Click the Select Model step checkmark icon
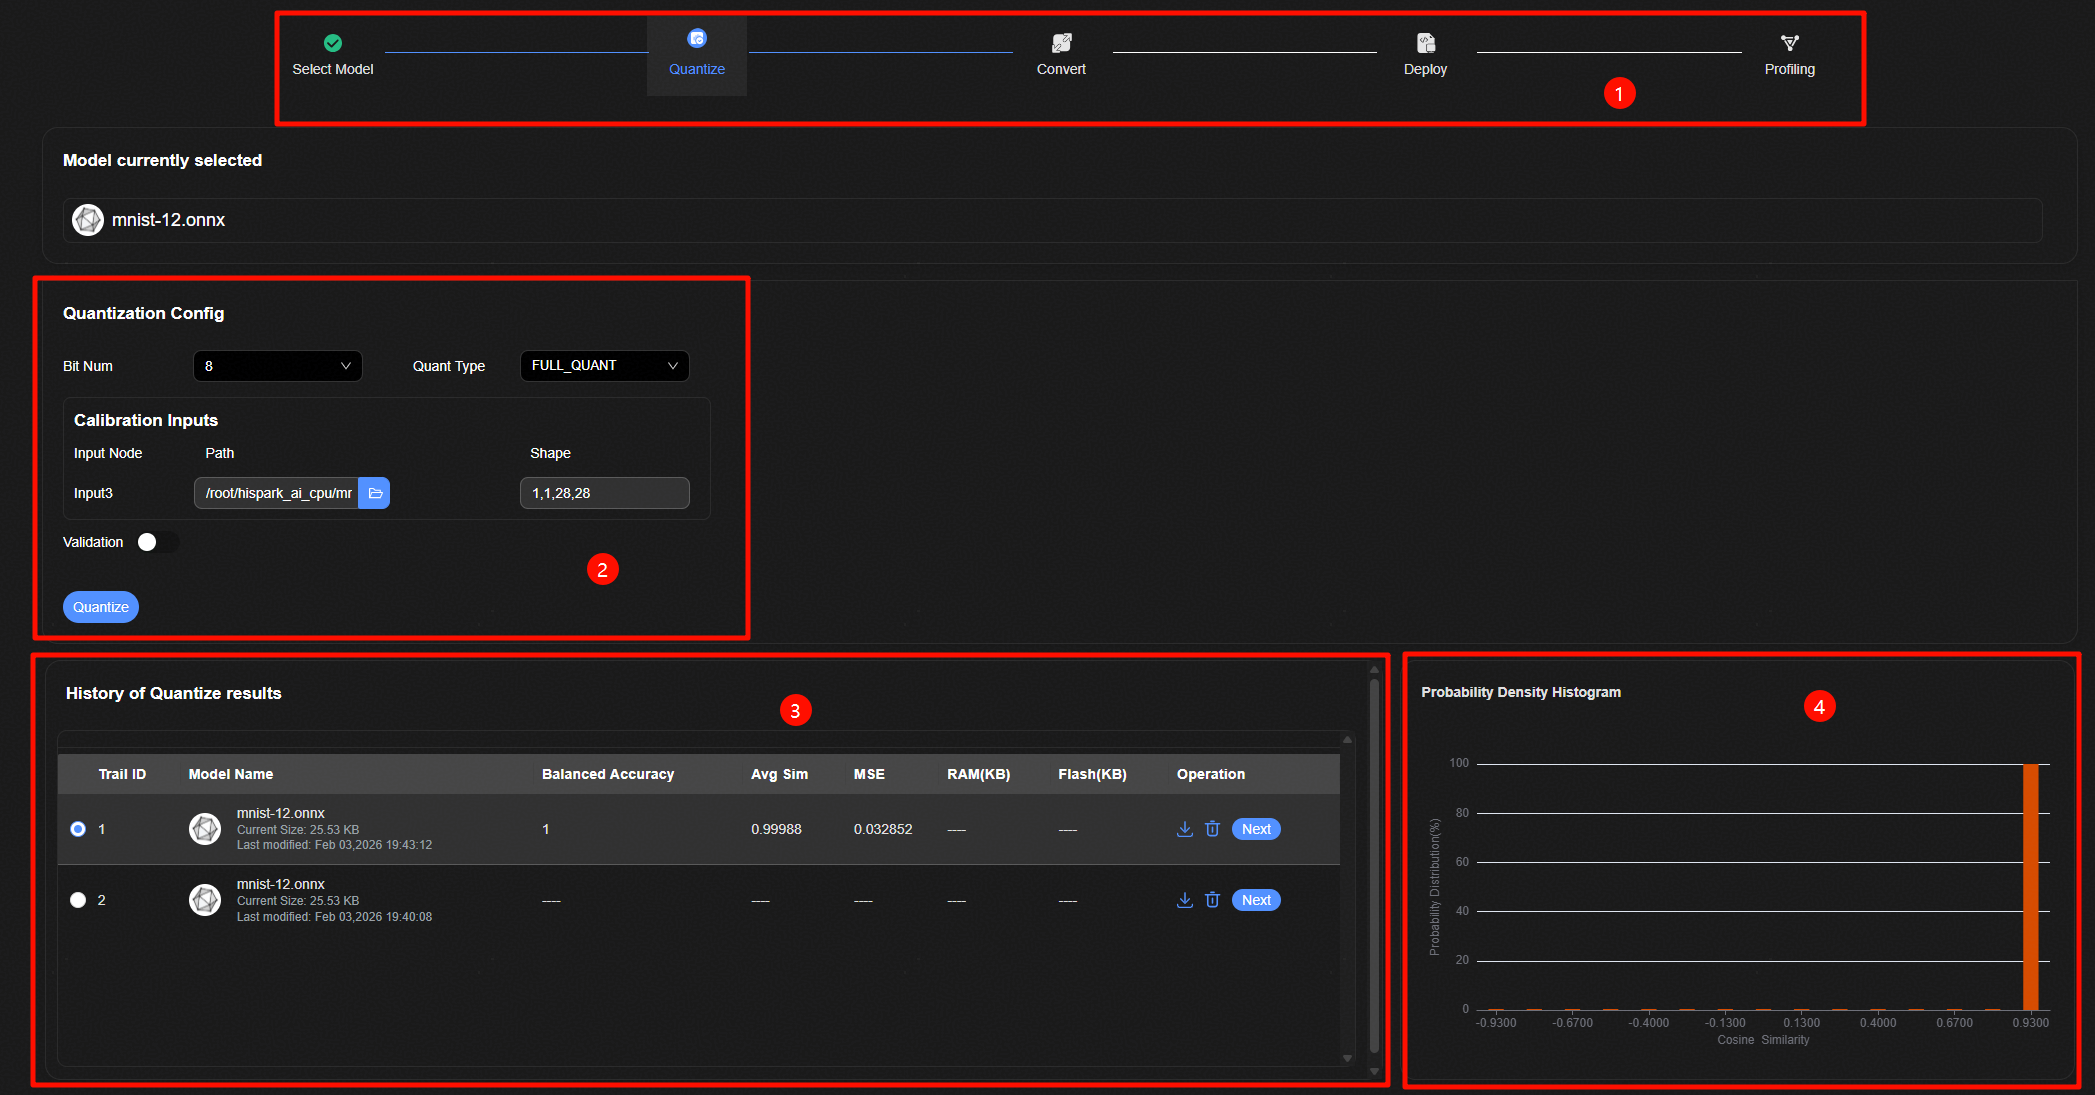This screenshot has height=1095, width=2095. point(333,43)
